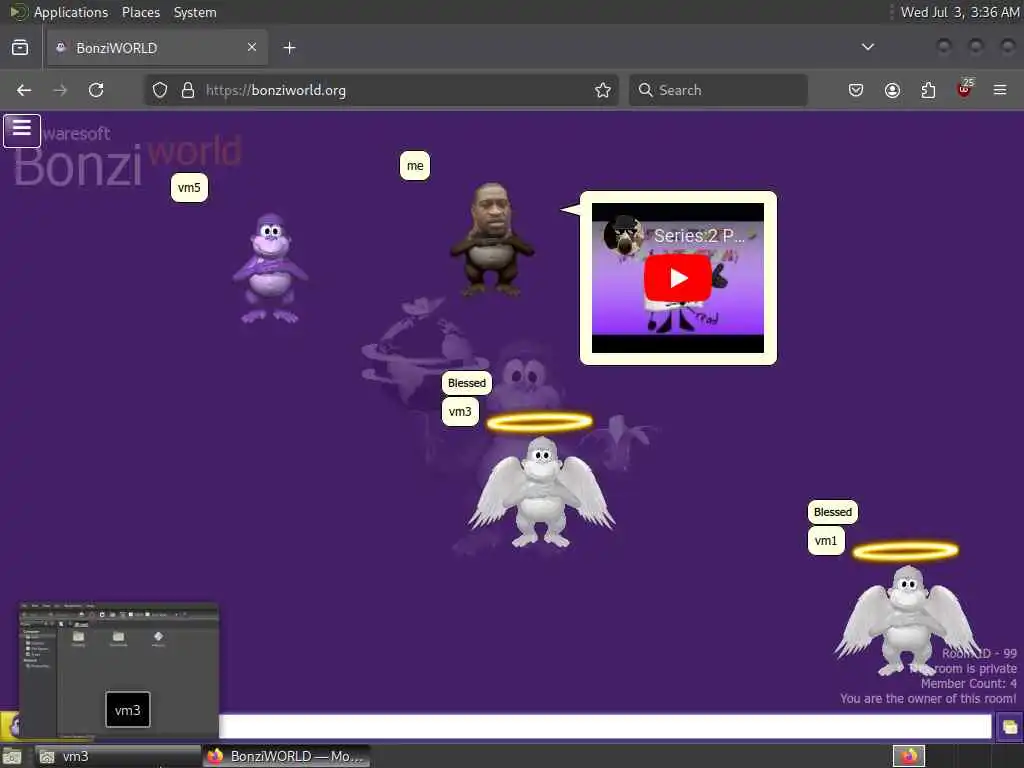The height and width of the screenshot is (768, 1024).
Task: Switch to BonziWORLD Mozilla taskbar button
Action: [x=286, y=756]
